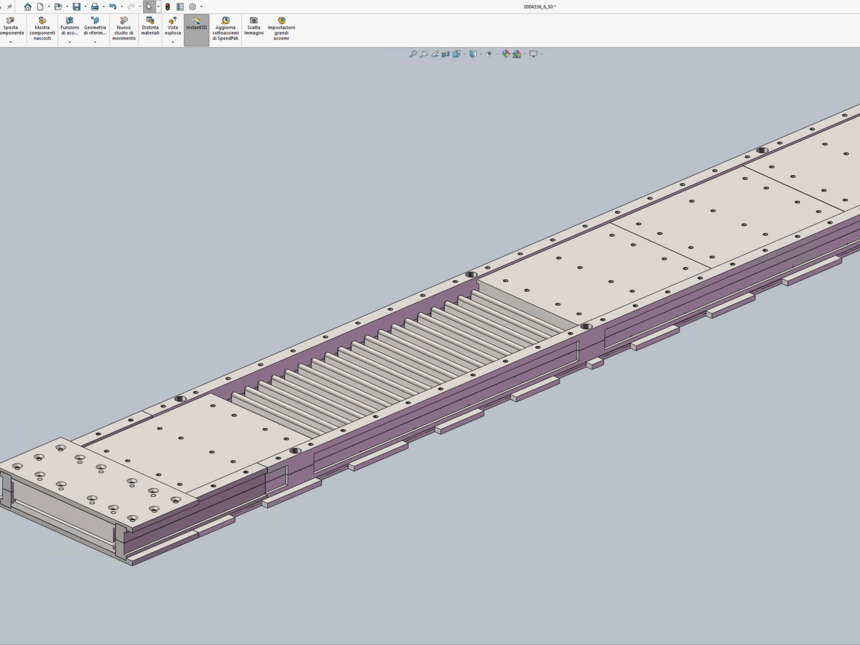Click Nuovo studio di movimento
The height and width of the screenshot is (645, 860).
point(124,28)
